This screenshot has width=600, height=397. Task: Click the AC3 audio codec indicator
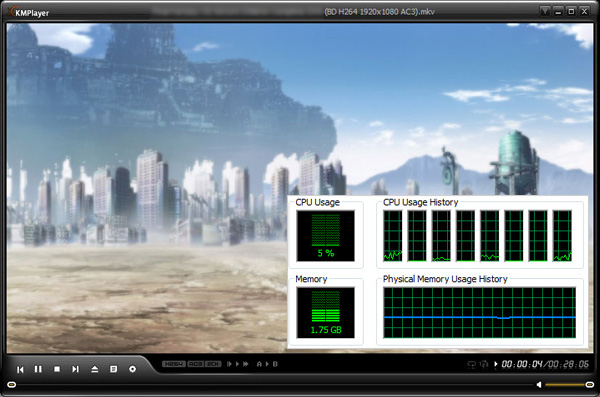coord(196,364)
